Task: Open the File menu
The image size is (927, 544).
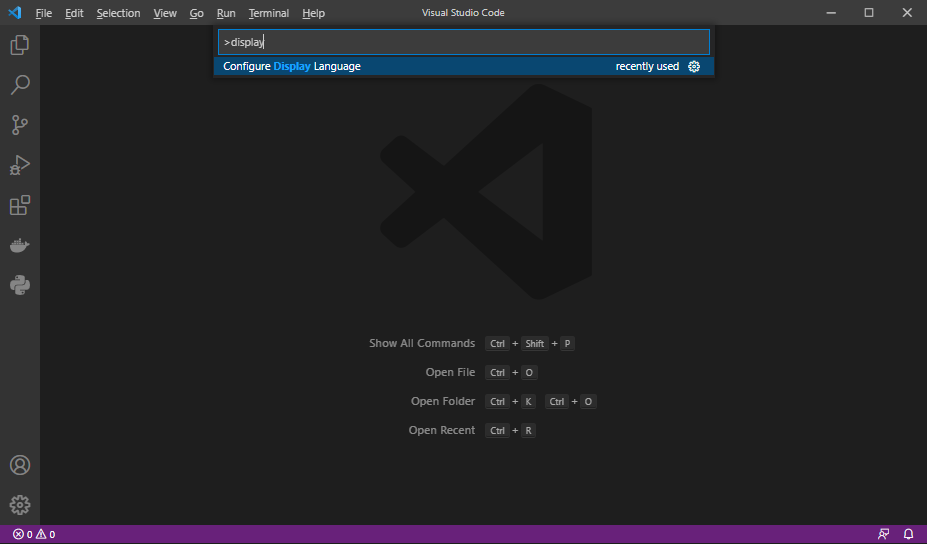Action: click(44, 13)
